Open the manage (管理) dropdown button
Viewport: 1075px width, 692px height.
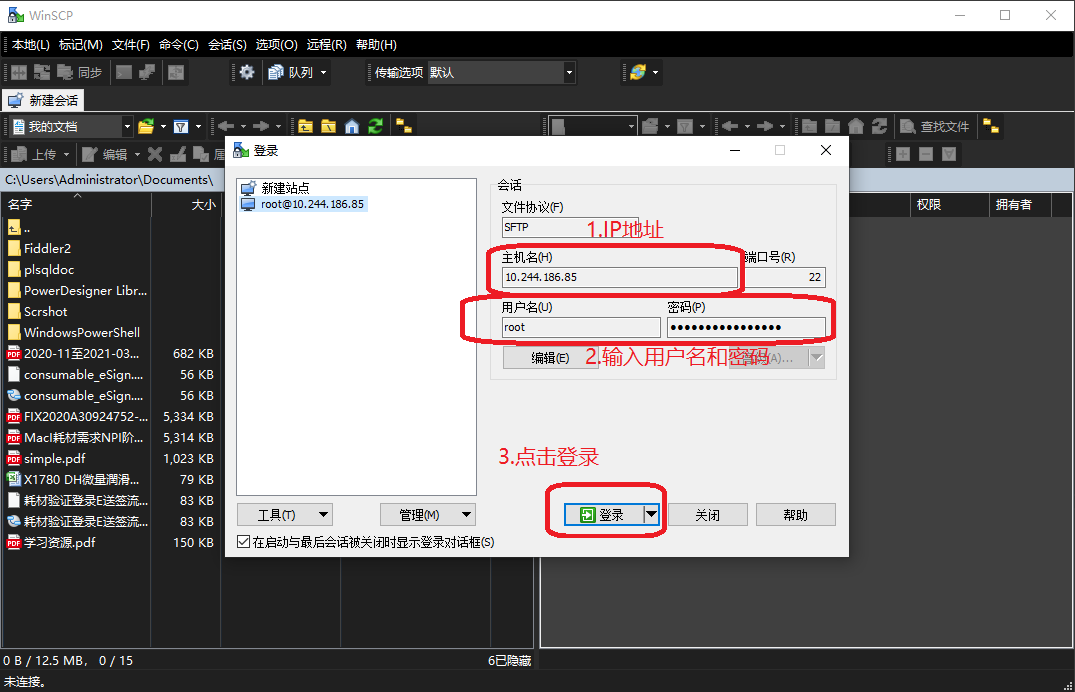pyautogui.click(x=427, y=514)
